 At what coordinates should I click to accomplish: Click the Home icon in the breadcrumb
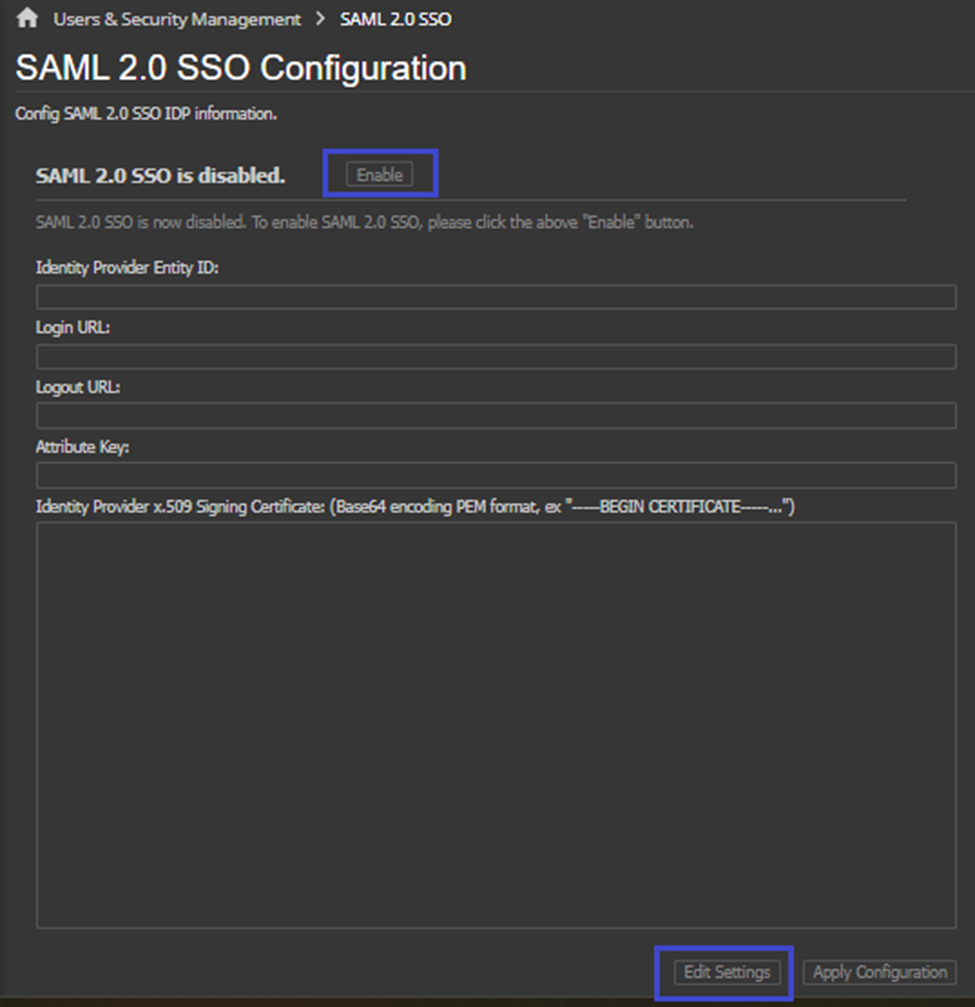tap(27, 18)
